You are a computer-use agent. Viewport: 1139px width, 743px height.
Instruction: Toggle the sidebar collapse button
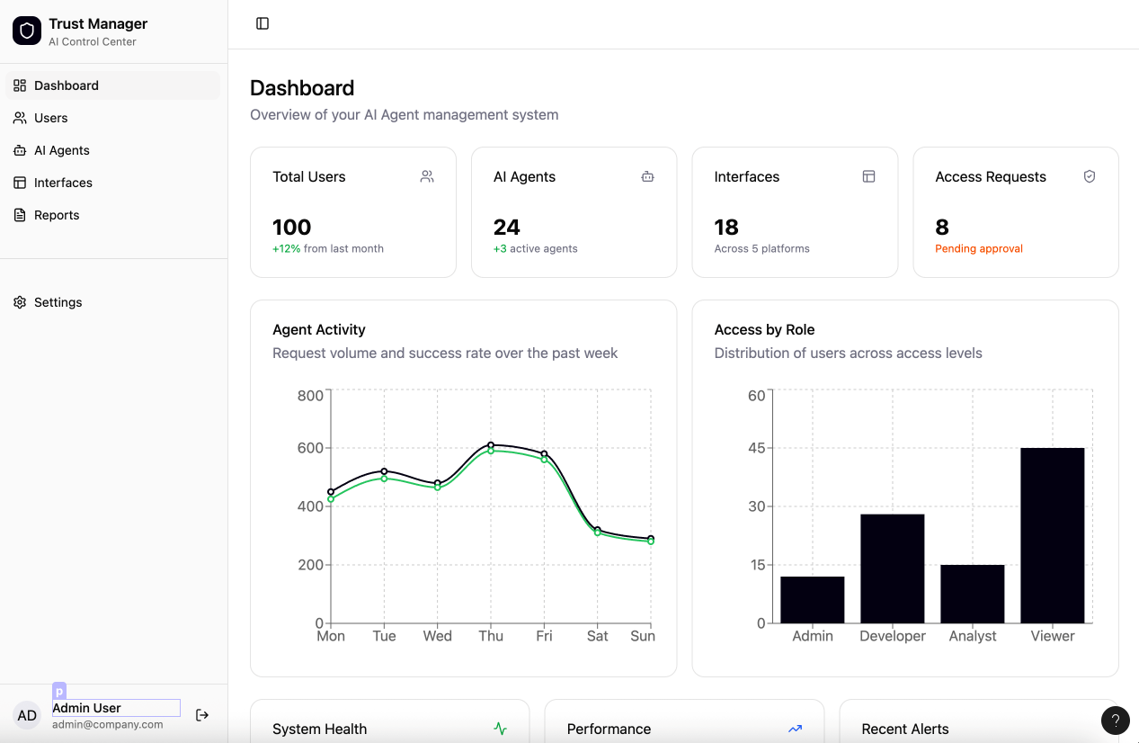[x=262, y=23]
